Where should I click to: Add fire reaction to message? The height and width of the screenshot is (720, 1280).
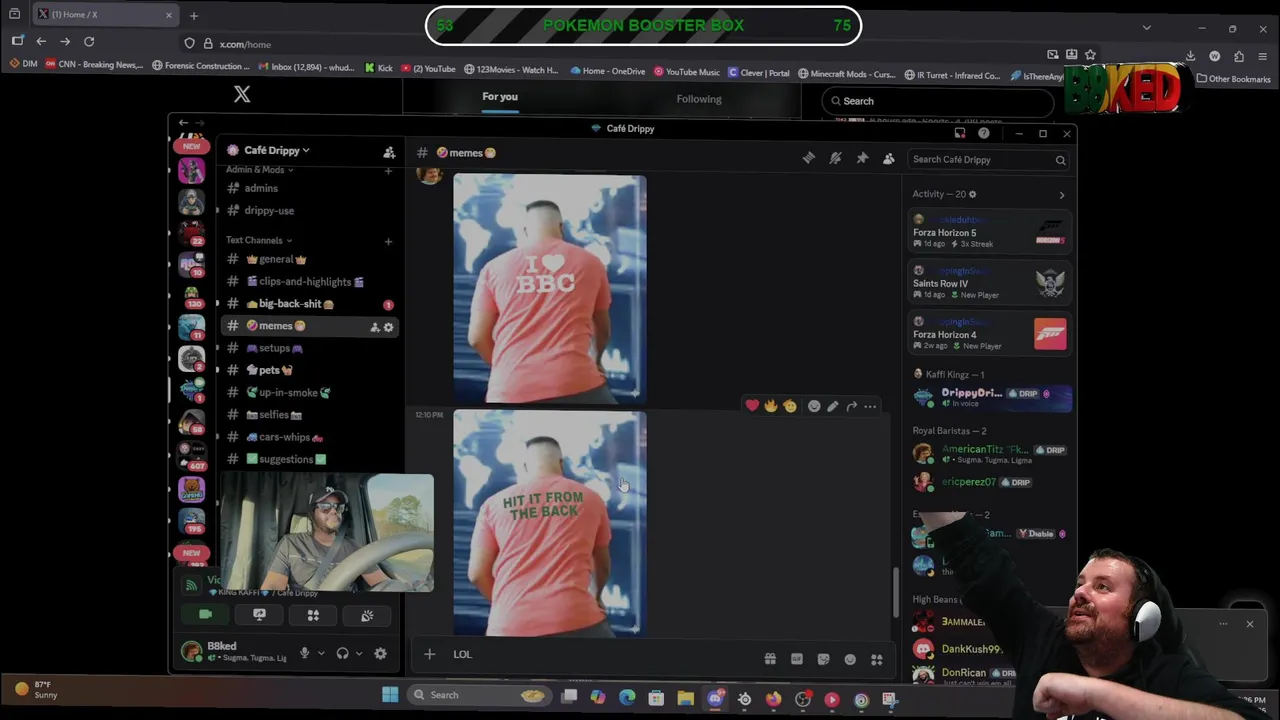(x=771, y=406)
